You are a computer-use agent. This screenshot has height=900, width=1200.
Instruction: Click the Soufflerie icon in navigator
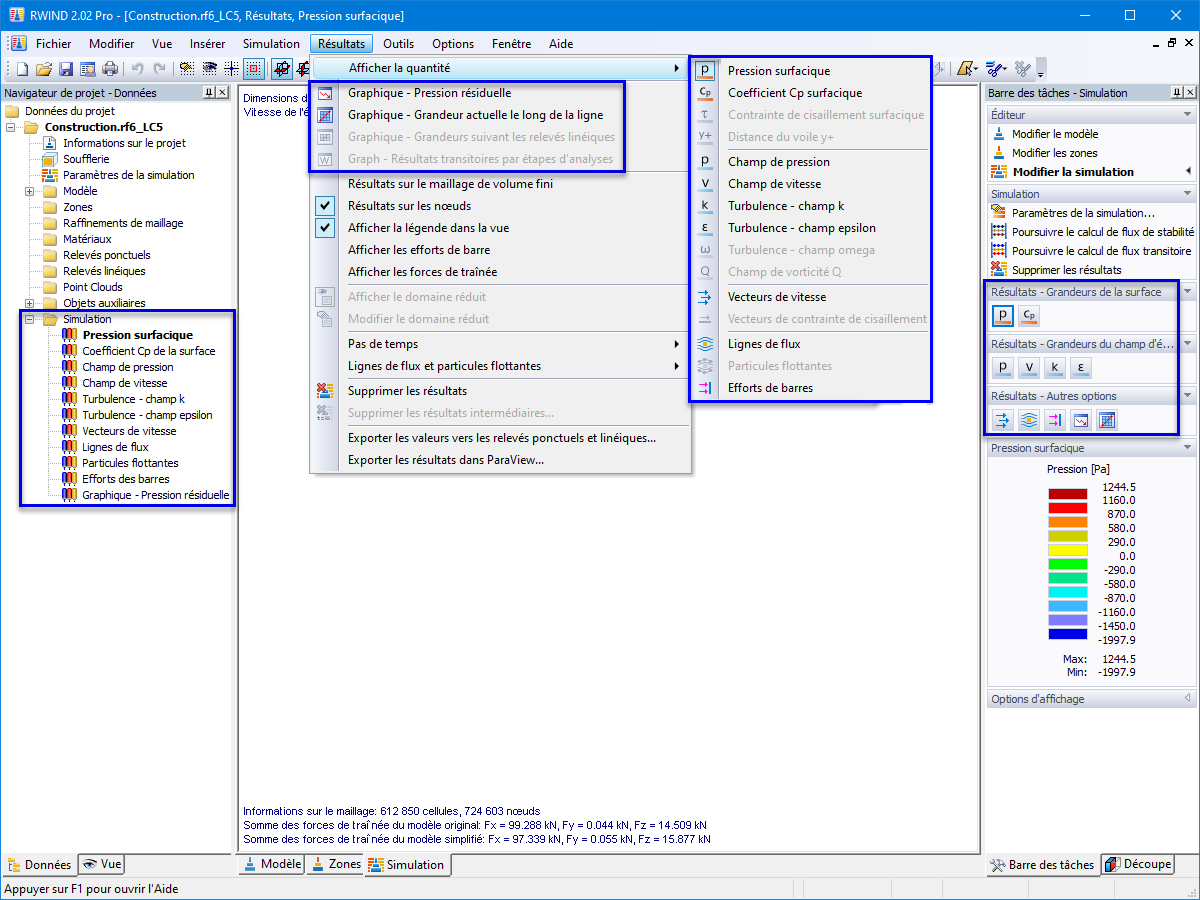tap(49, 159)
